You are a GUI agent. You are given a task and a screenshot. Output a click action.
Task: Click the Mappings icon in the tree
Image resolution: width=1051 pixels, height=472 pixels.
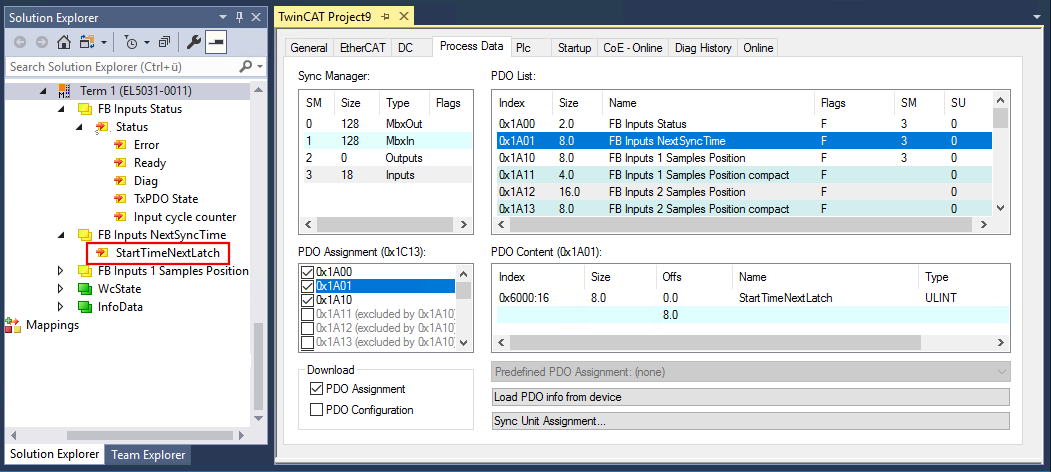pyautogui.click(x=13, y=325)
